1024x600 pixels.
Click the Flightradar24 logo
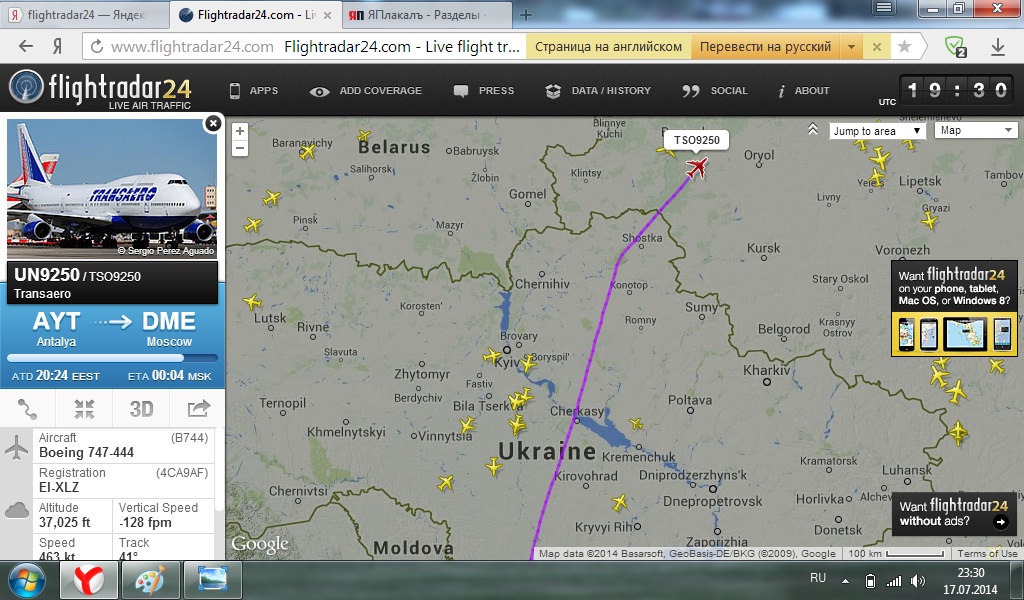(x=100, y=89)
